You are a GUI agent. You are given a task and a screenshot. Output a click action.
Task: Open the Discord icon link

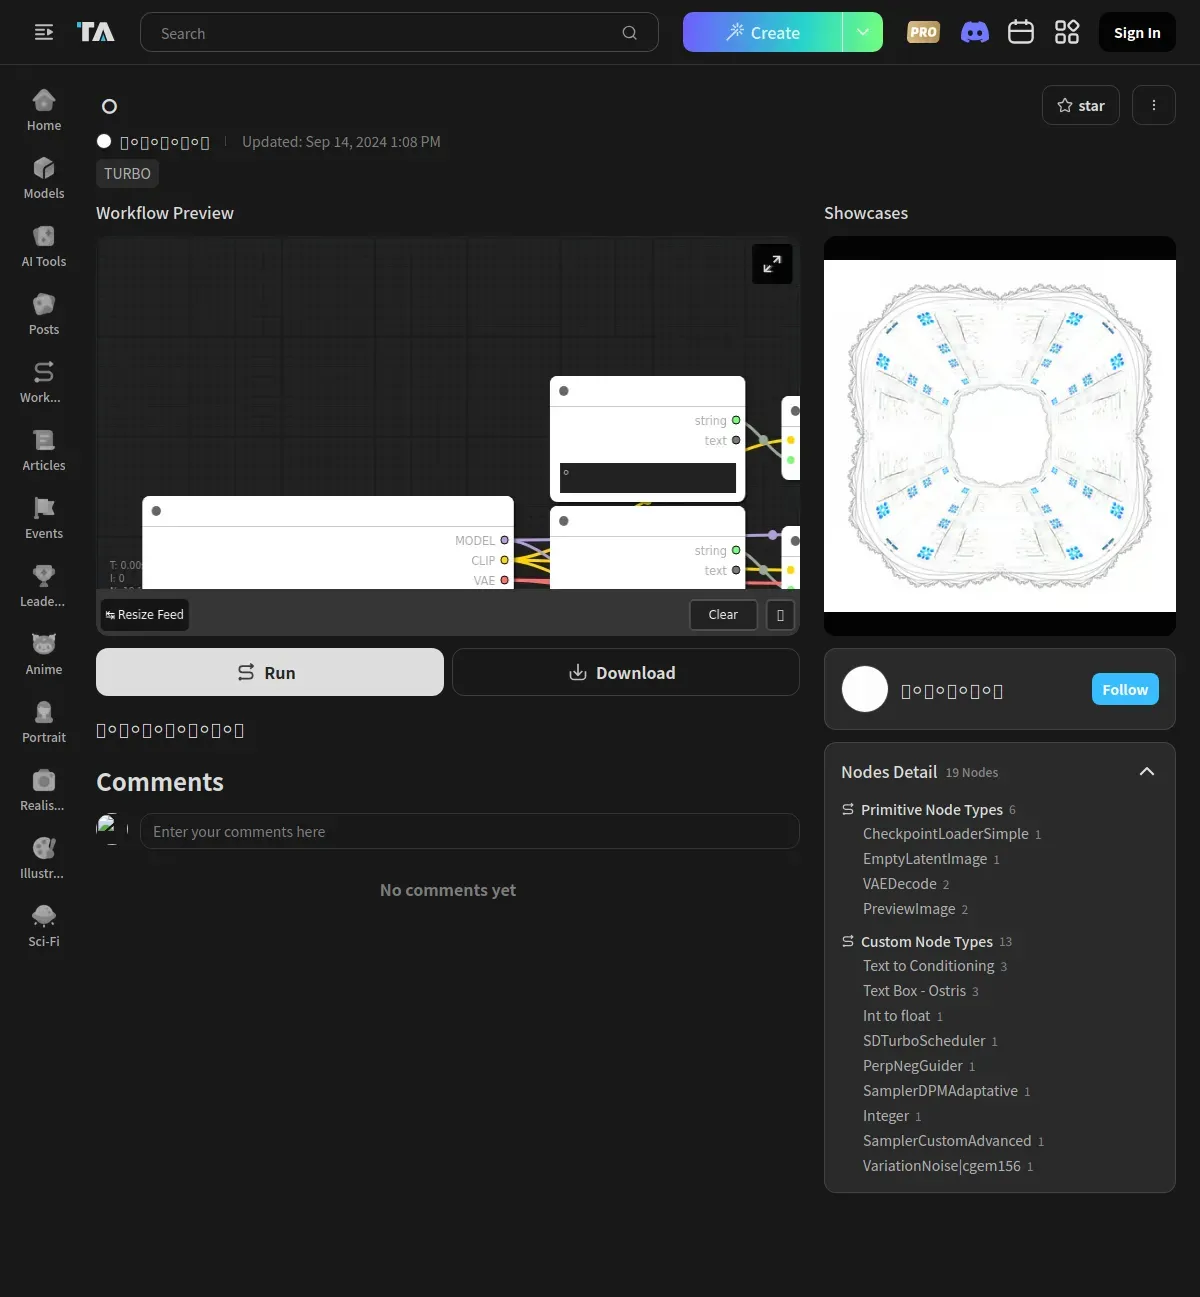tap(975, 32)
